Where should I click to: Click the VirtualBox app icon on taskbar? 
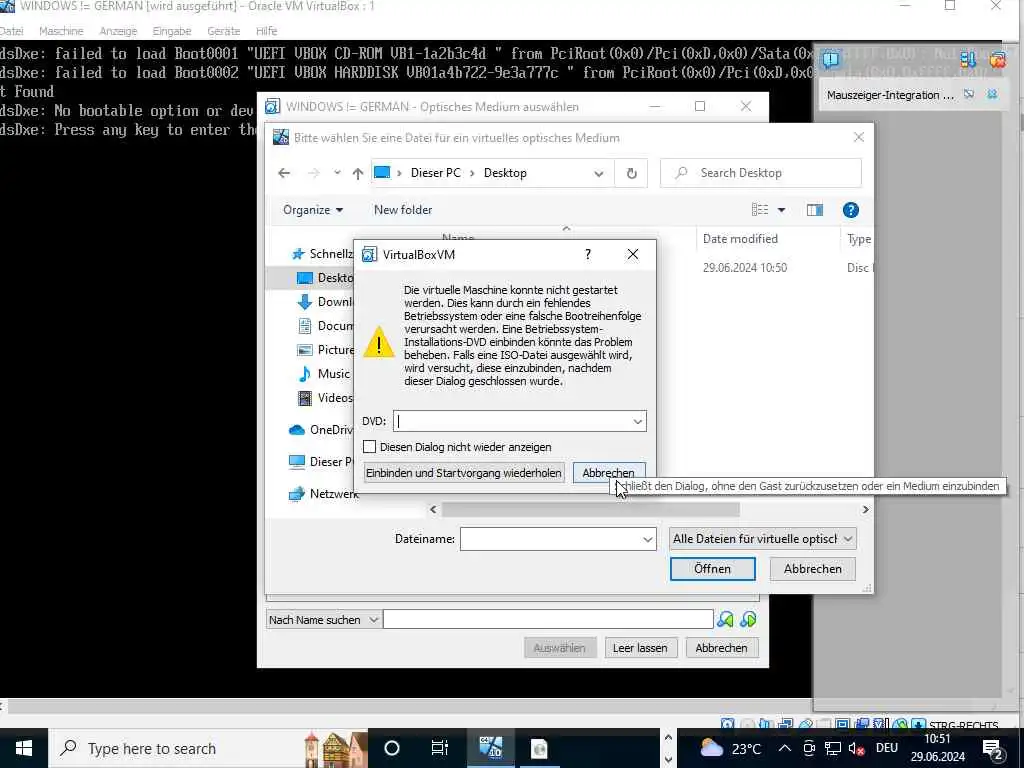tap(490, 748)
